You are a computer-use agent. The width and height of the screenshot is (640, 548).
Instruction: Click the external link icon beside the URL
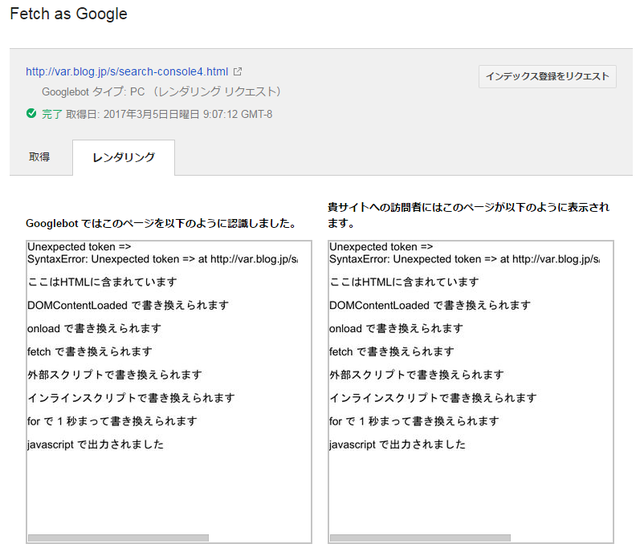[238, 72]
